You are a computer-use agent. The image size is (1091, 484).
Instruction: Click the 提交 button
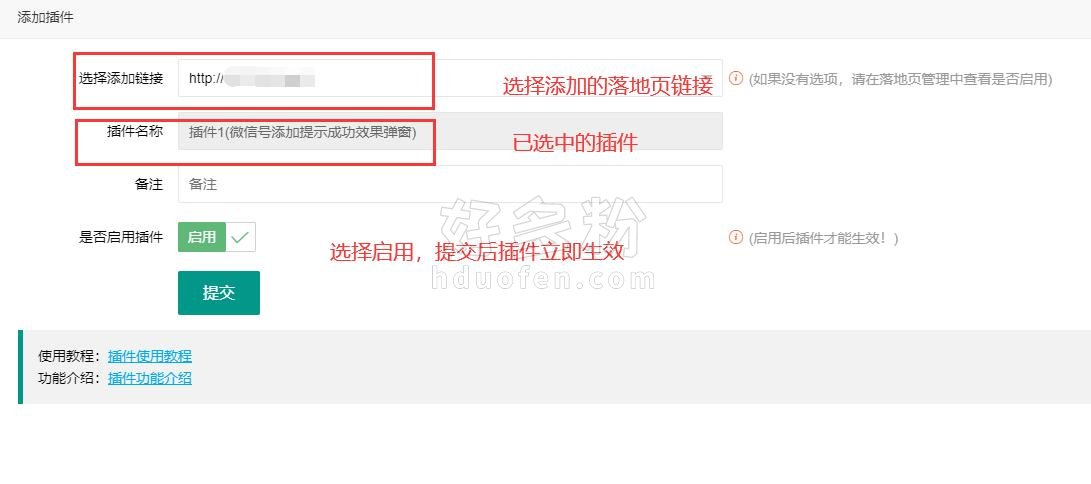click(x=219, y=293)
